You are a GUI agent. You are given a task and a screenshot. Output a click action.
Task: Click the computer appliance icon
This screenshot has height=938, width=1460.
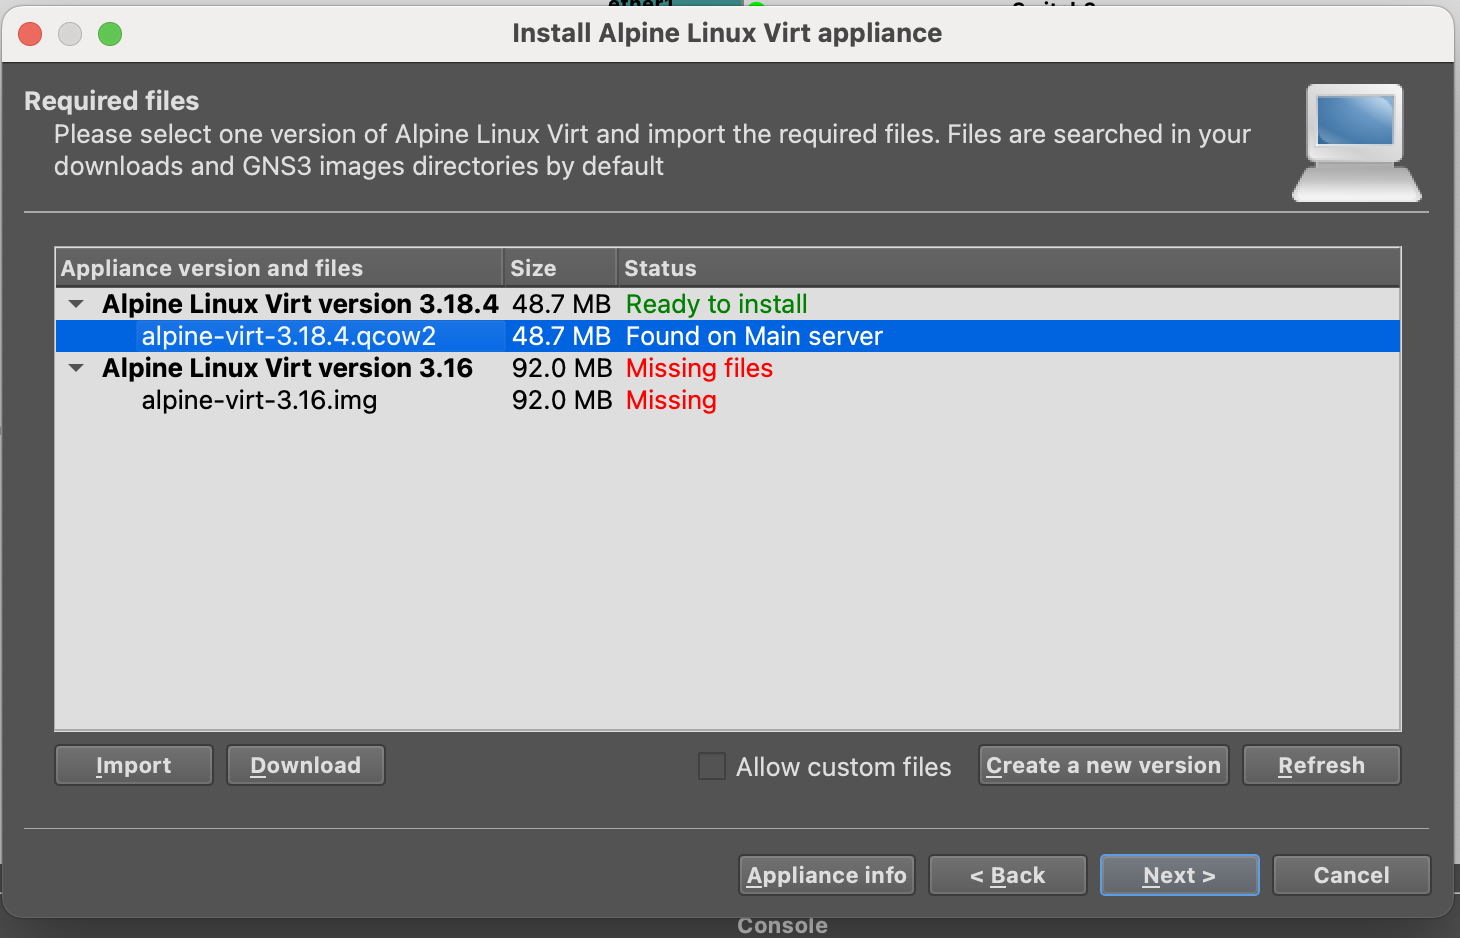pyautogui.click(x=1356, y=142)
